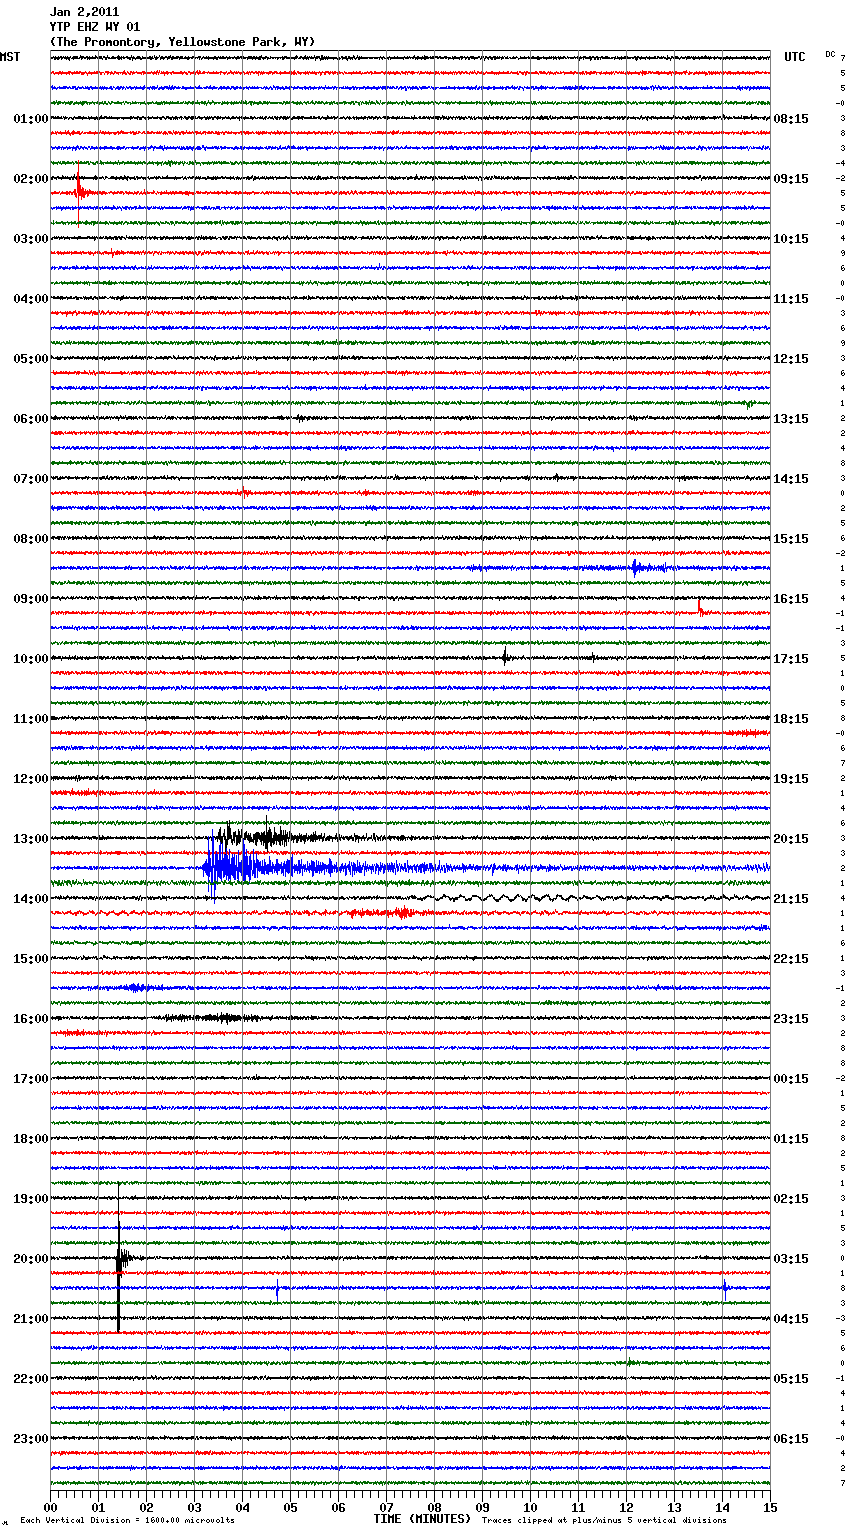This screenshot has width=850, height=1534.
Task: Click the small red blip on the 16:15 UTC row
Action: [701, 608]
